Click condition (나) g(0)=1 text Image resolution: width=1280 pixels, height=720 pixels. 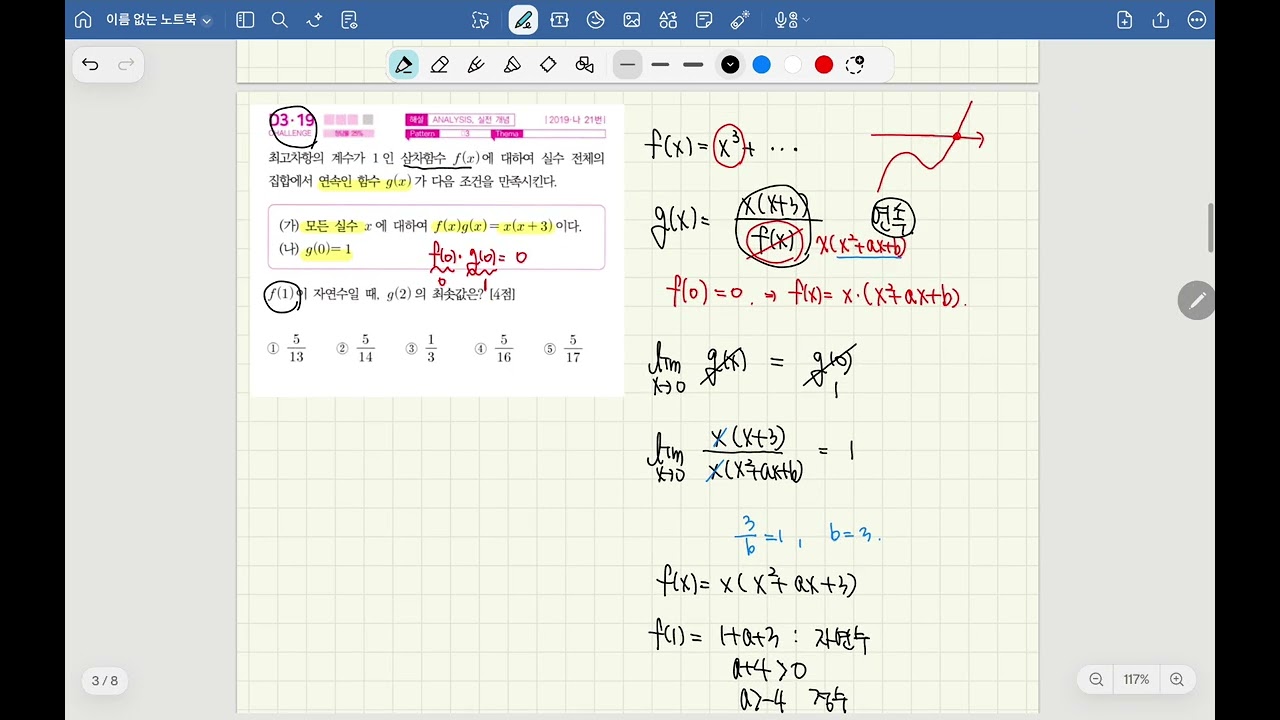click(x=315, y=249)
